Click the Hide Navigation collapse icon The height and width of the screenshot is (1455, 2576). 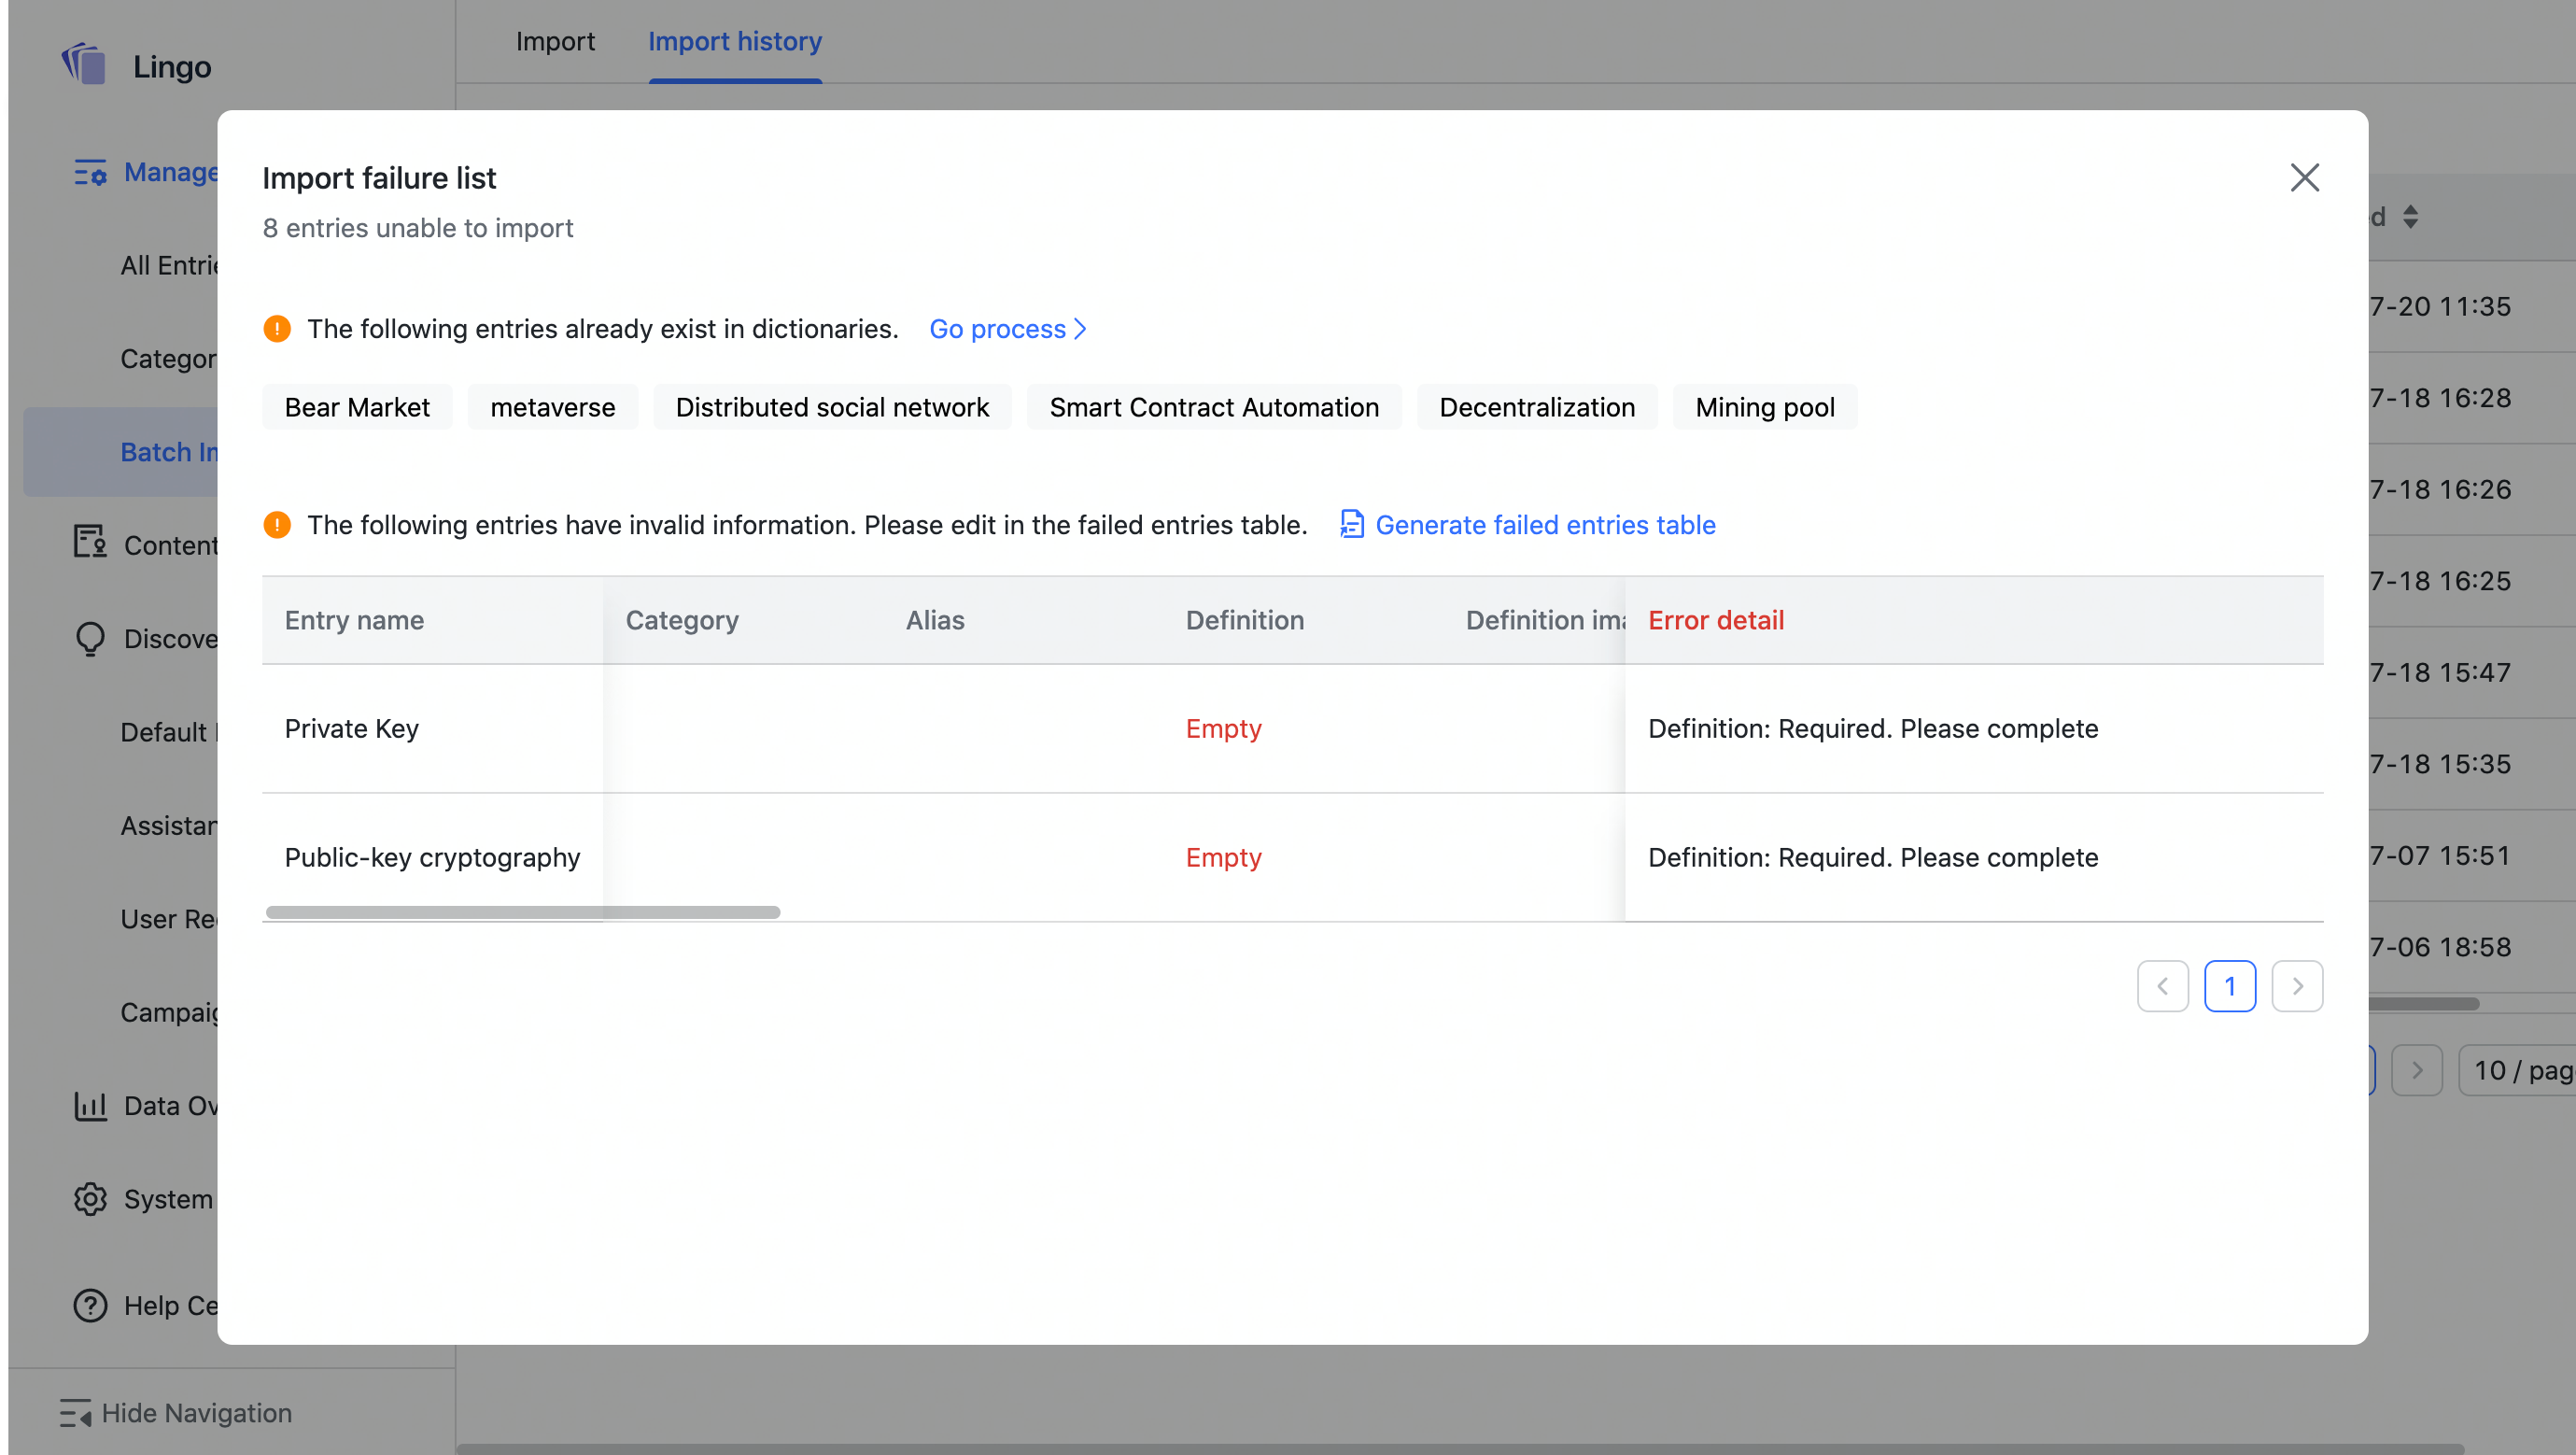(75, 1412)
